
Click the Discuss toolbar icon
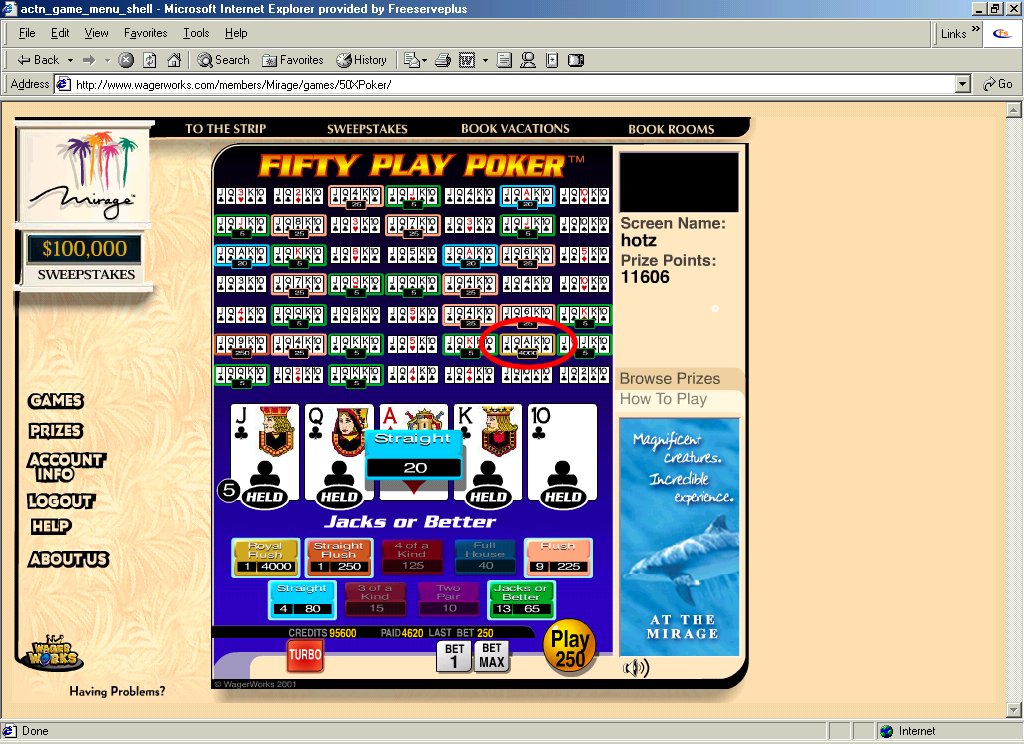(504, 60)
